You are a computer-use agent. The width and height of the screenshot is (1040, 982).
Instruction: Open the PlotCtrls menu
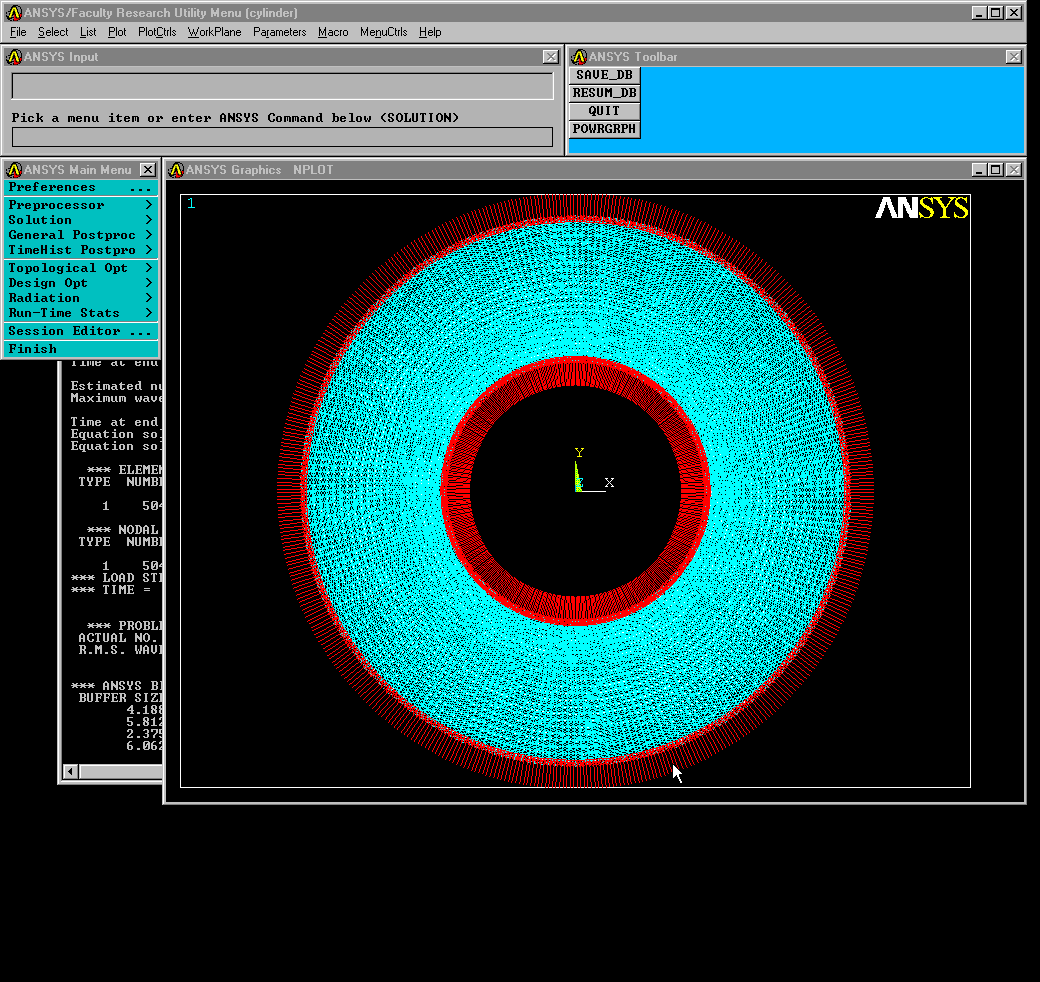pos(157,32)
